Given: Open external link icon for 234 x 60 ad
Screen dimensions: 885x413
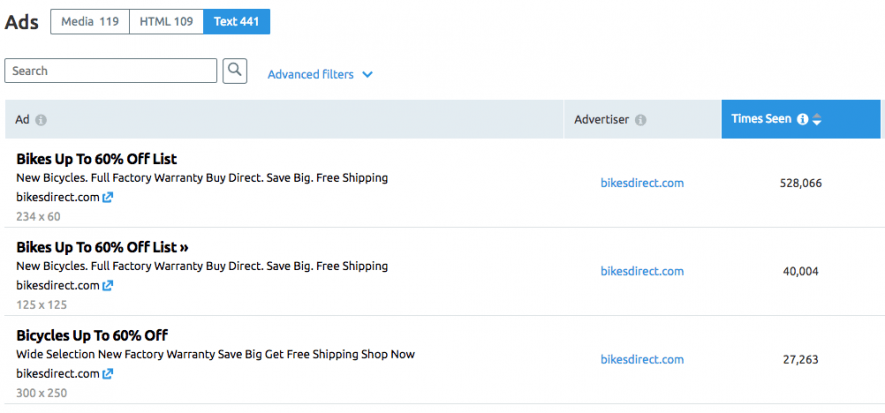Looking at the screenshot, I should click(x=108, y=197).
